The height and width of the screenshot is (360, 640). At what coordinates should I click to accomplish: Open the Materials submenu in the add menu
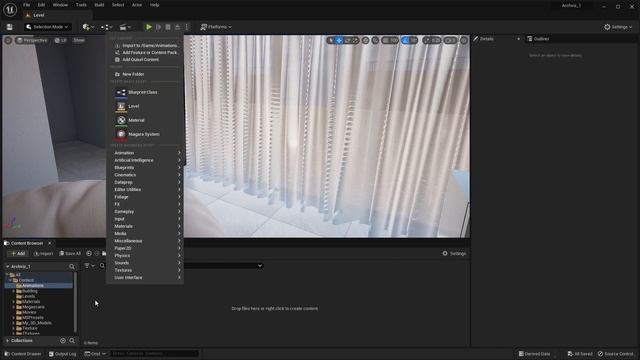point(147,226)
